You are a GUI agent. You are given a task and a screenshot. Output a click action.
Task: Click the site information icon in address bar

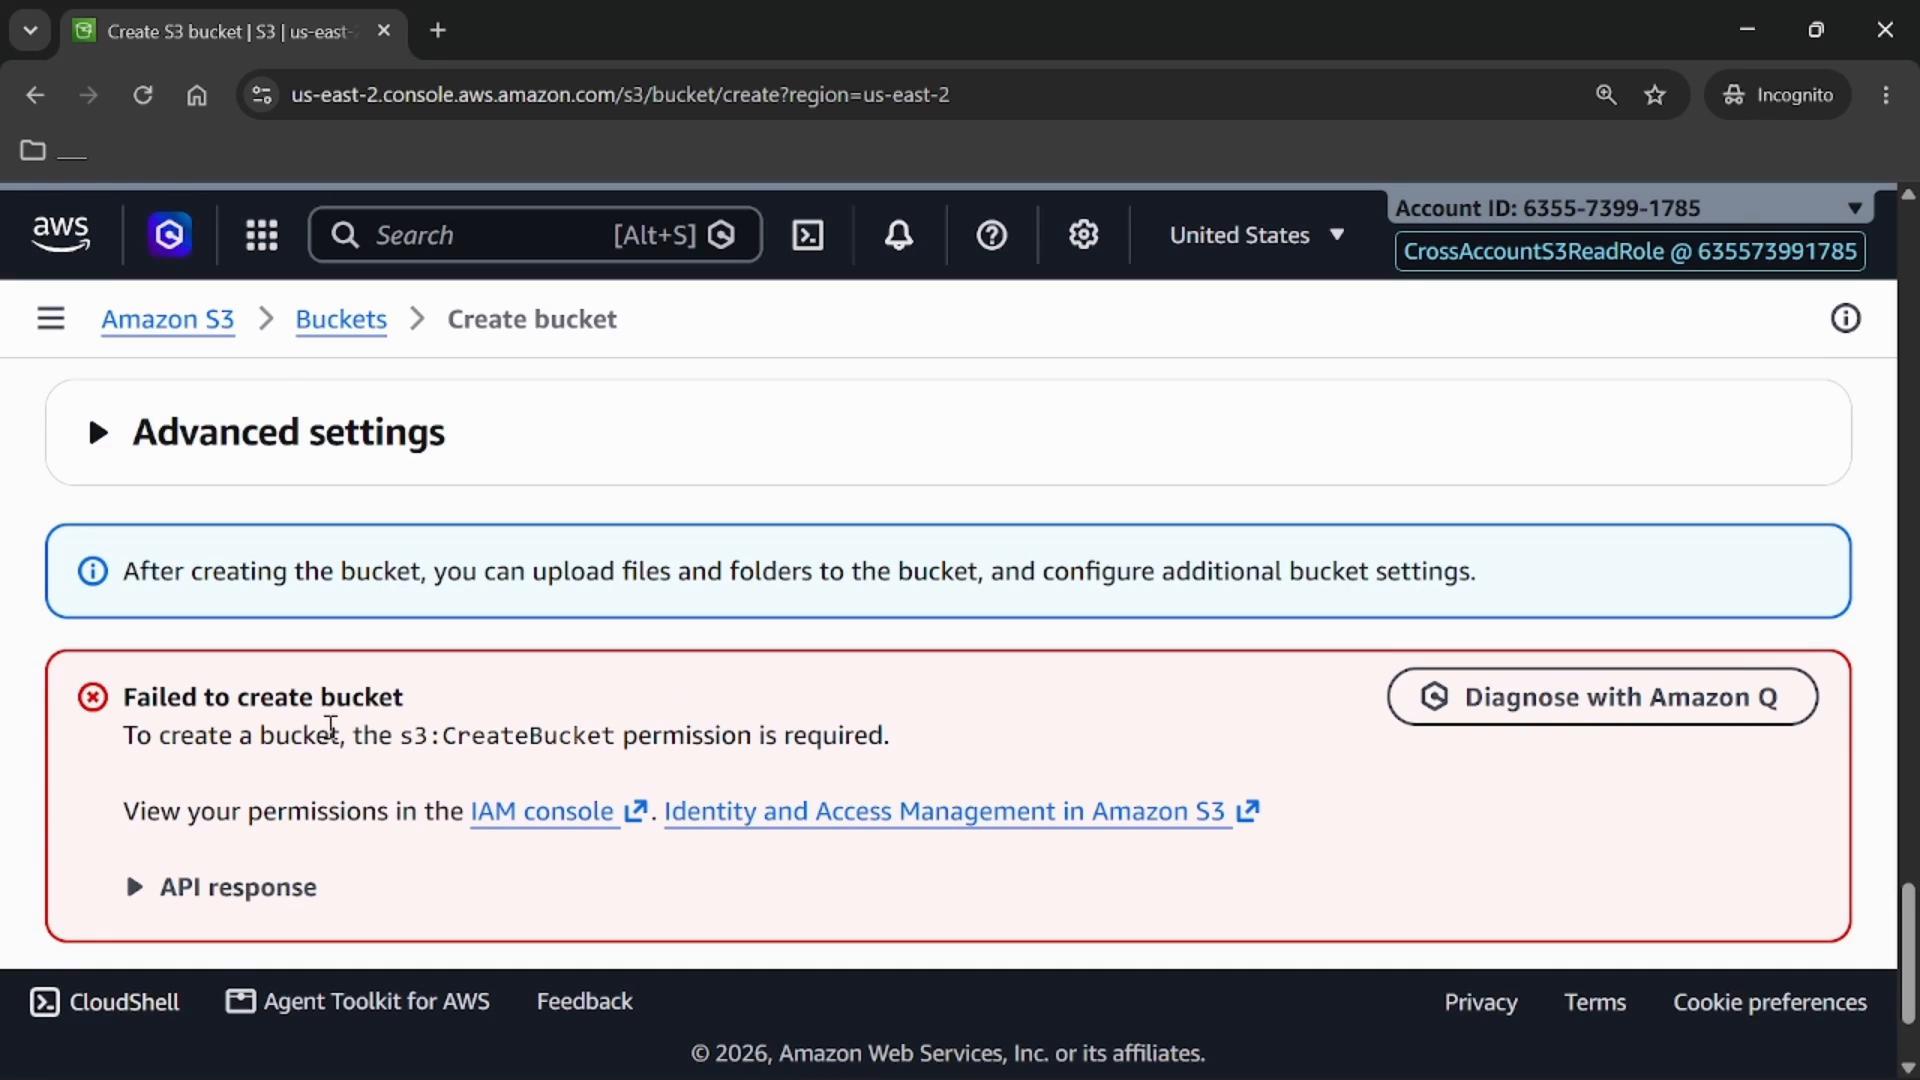tap(262, 95)
